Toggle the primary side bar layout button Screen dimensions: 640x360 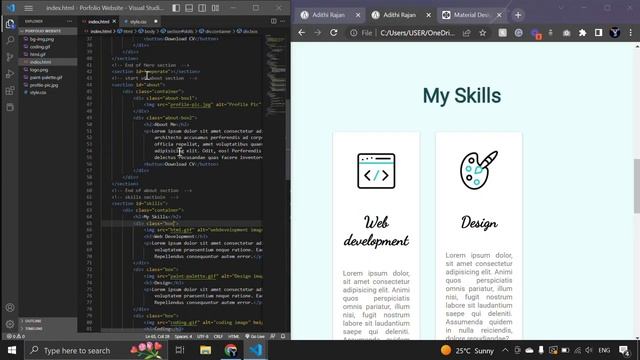click(176, 8)
